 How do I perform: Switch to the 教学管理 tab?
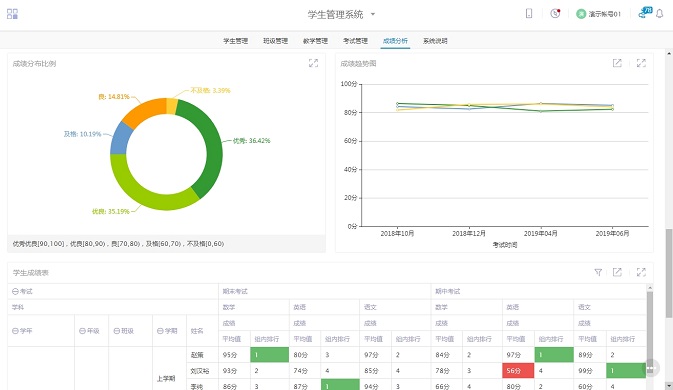315,41
